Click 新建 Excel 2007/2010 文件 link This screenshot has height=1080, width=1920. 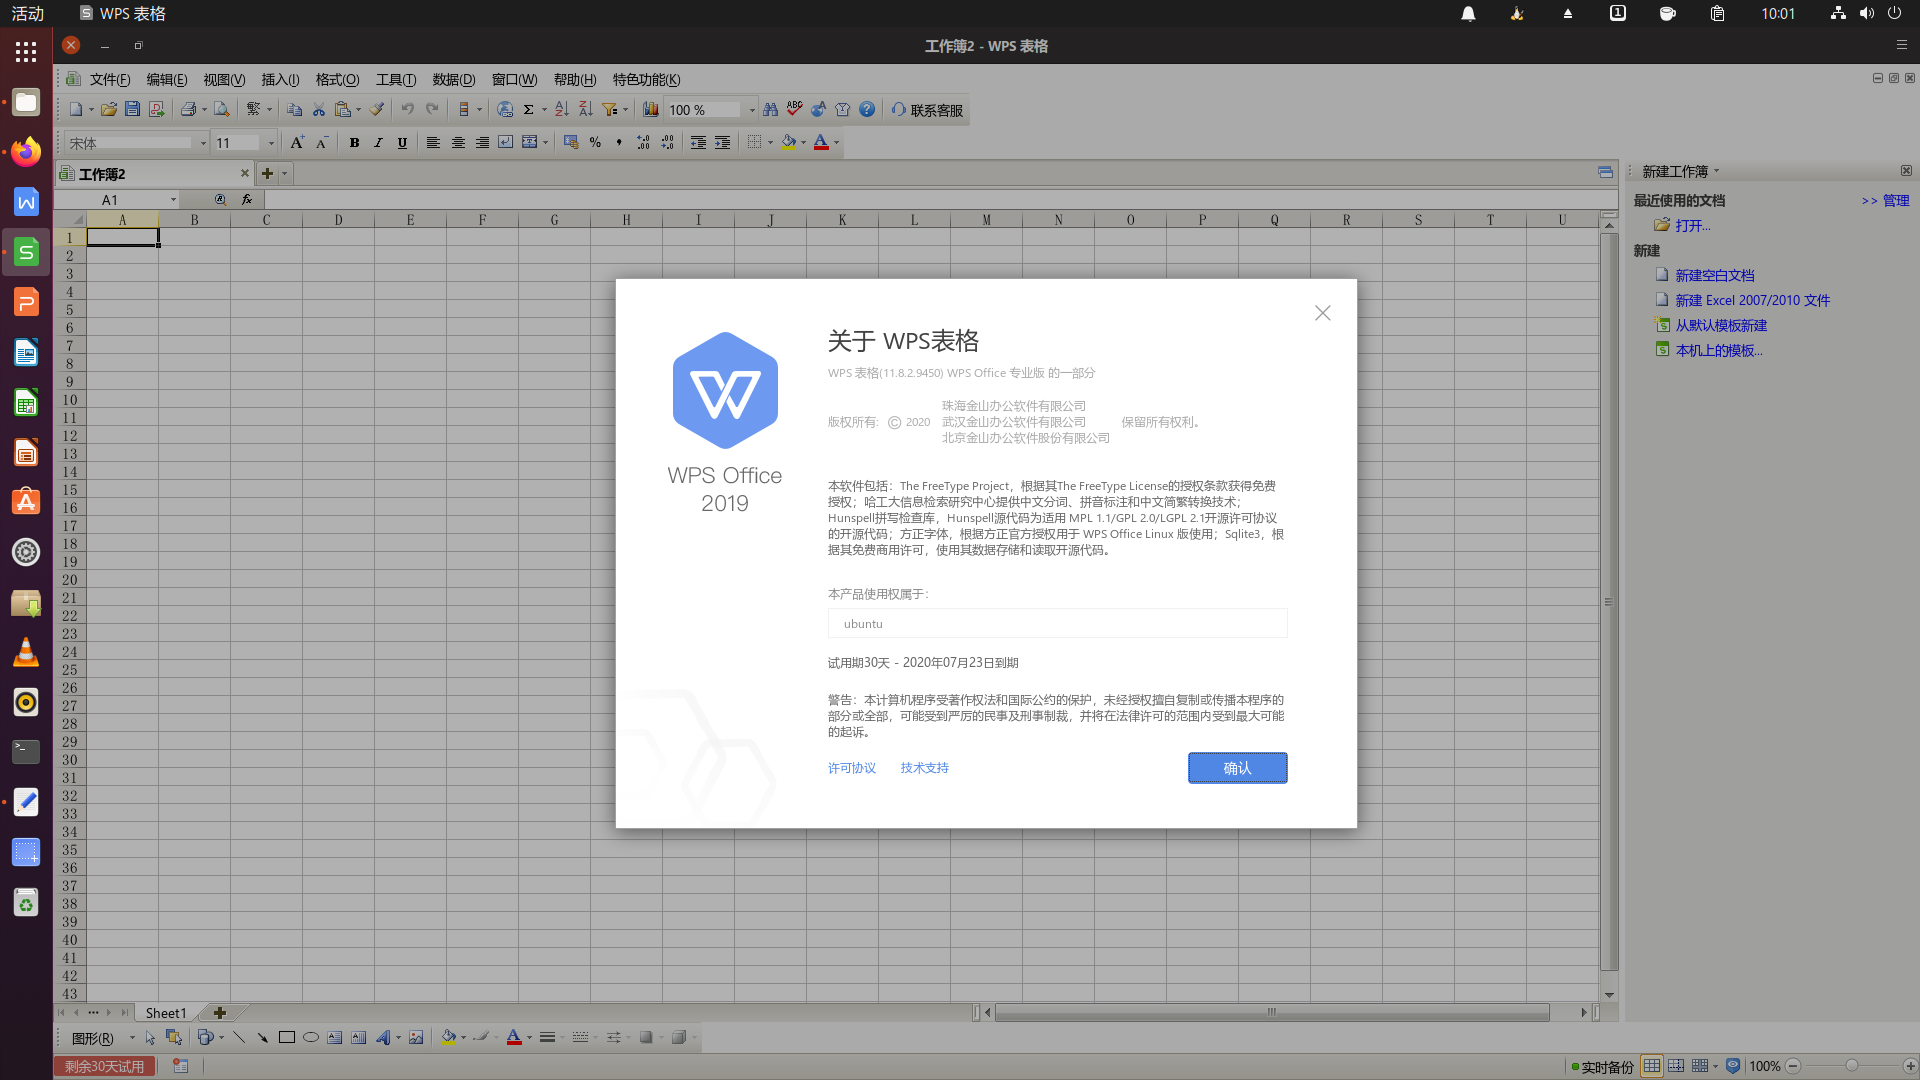pos(1752,300)
